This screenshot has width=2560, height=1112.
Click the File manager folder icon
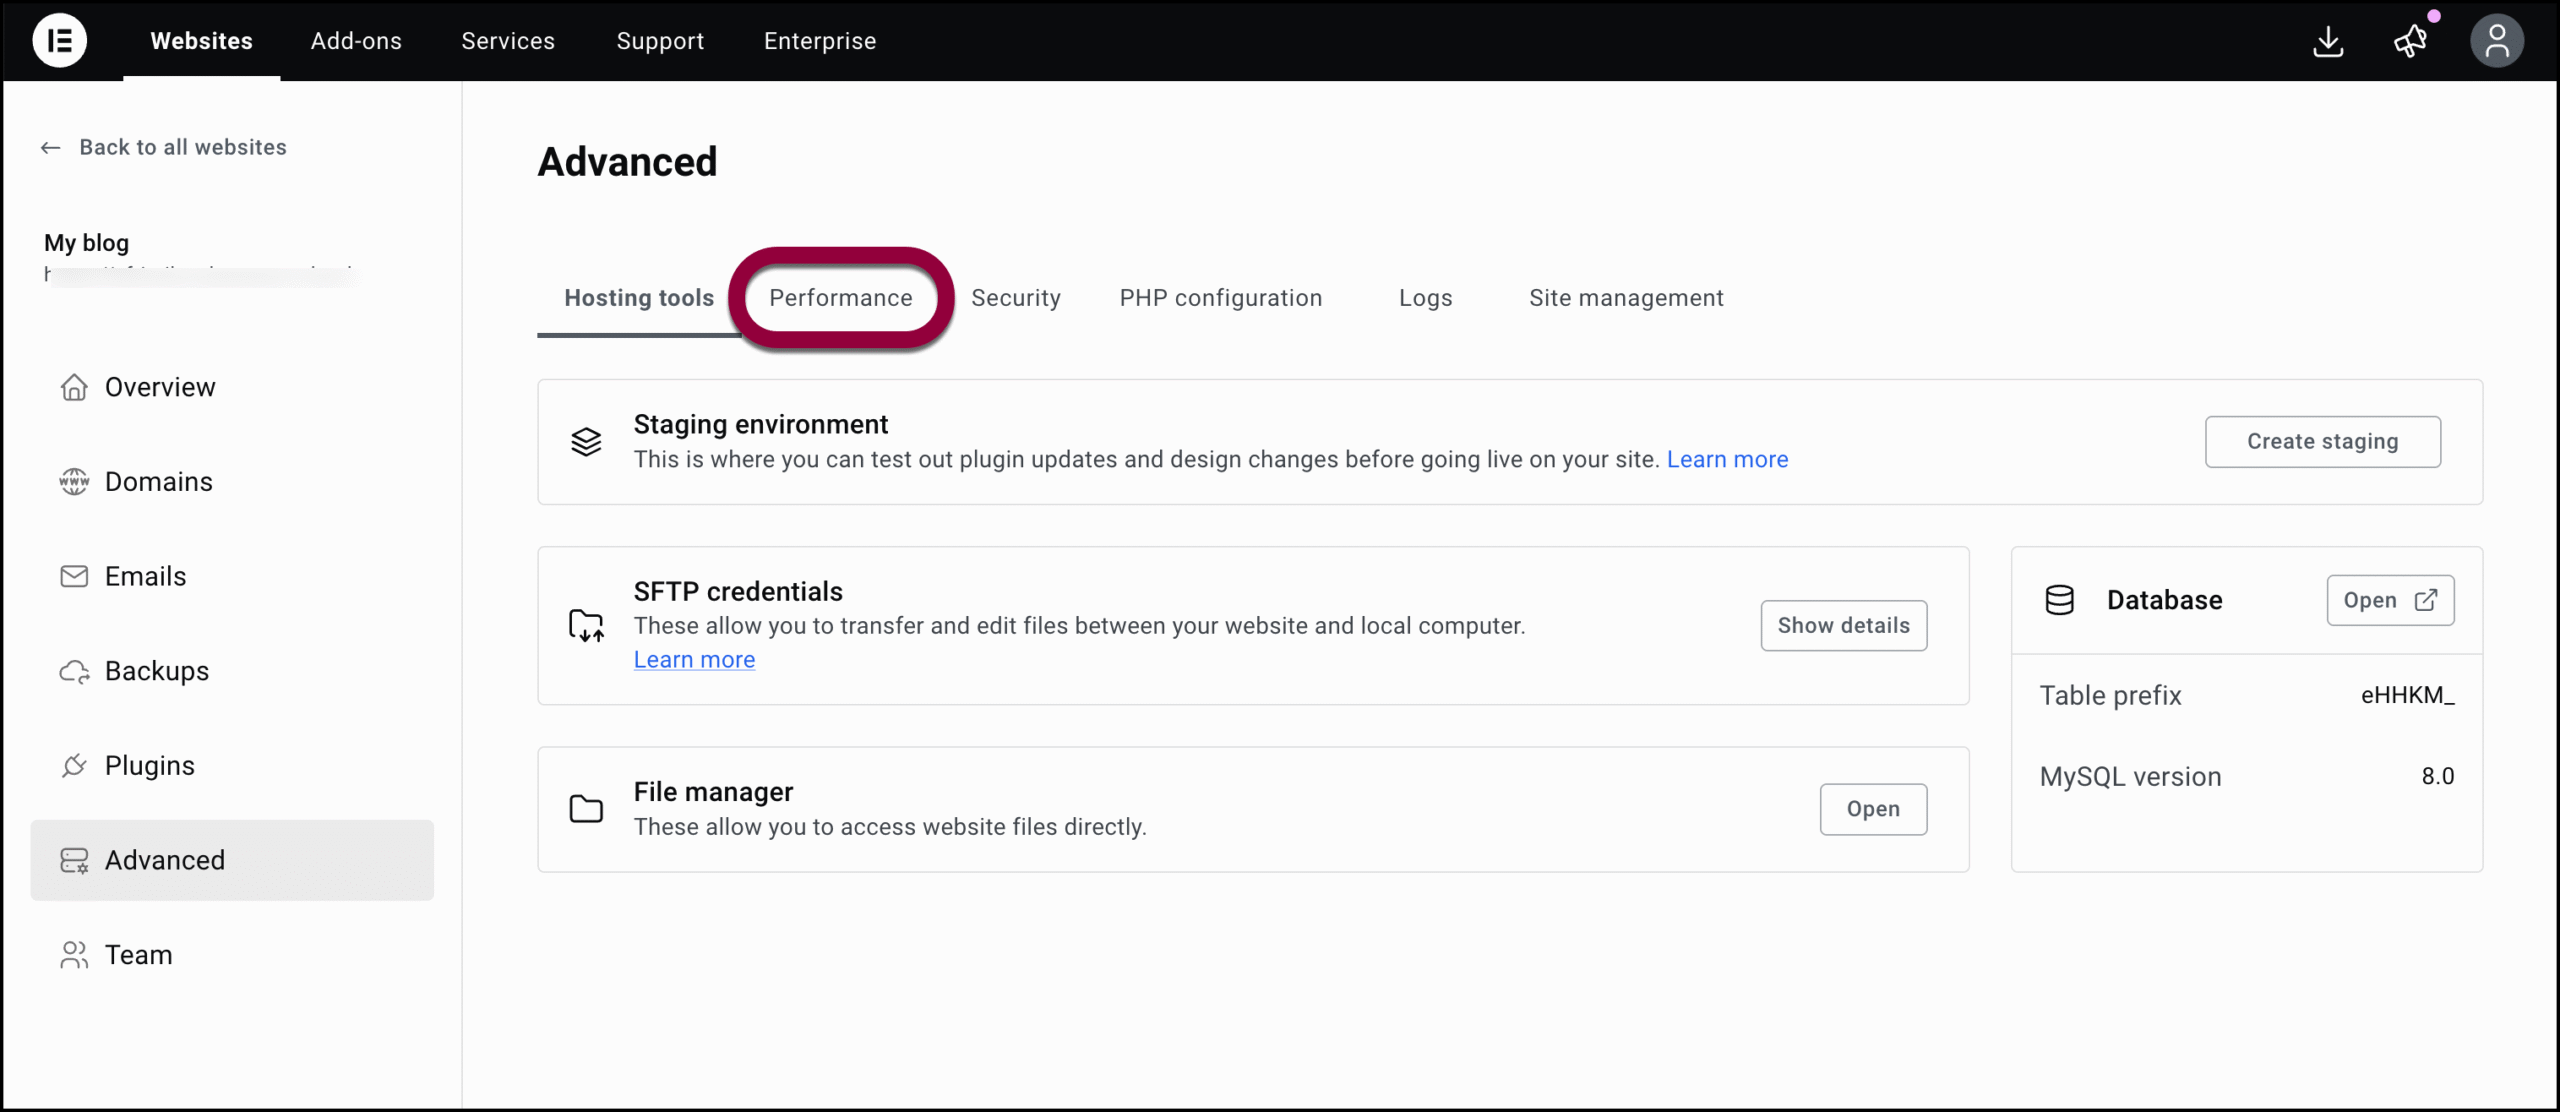(x=586, y=809)
